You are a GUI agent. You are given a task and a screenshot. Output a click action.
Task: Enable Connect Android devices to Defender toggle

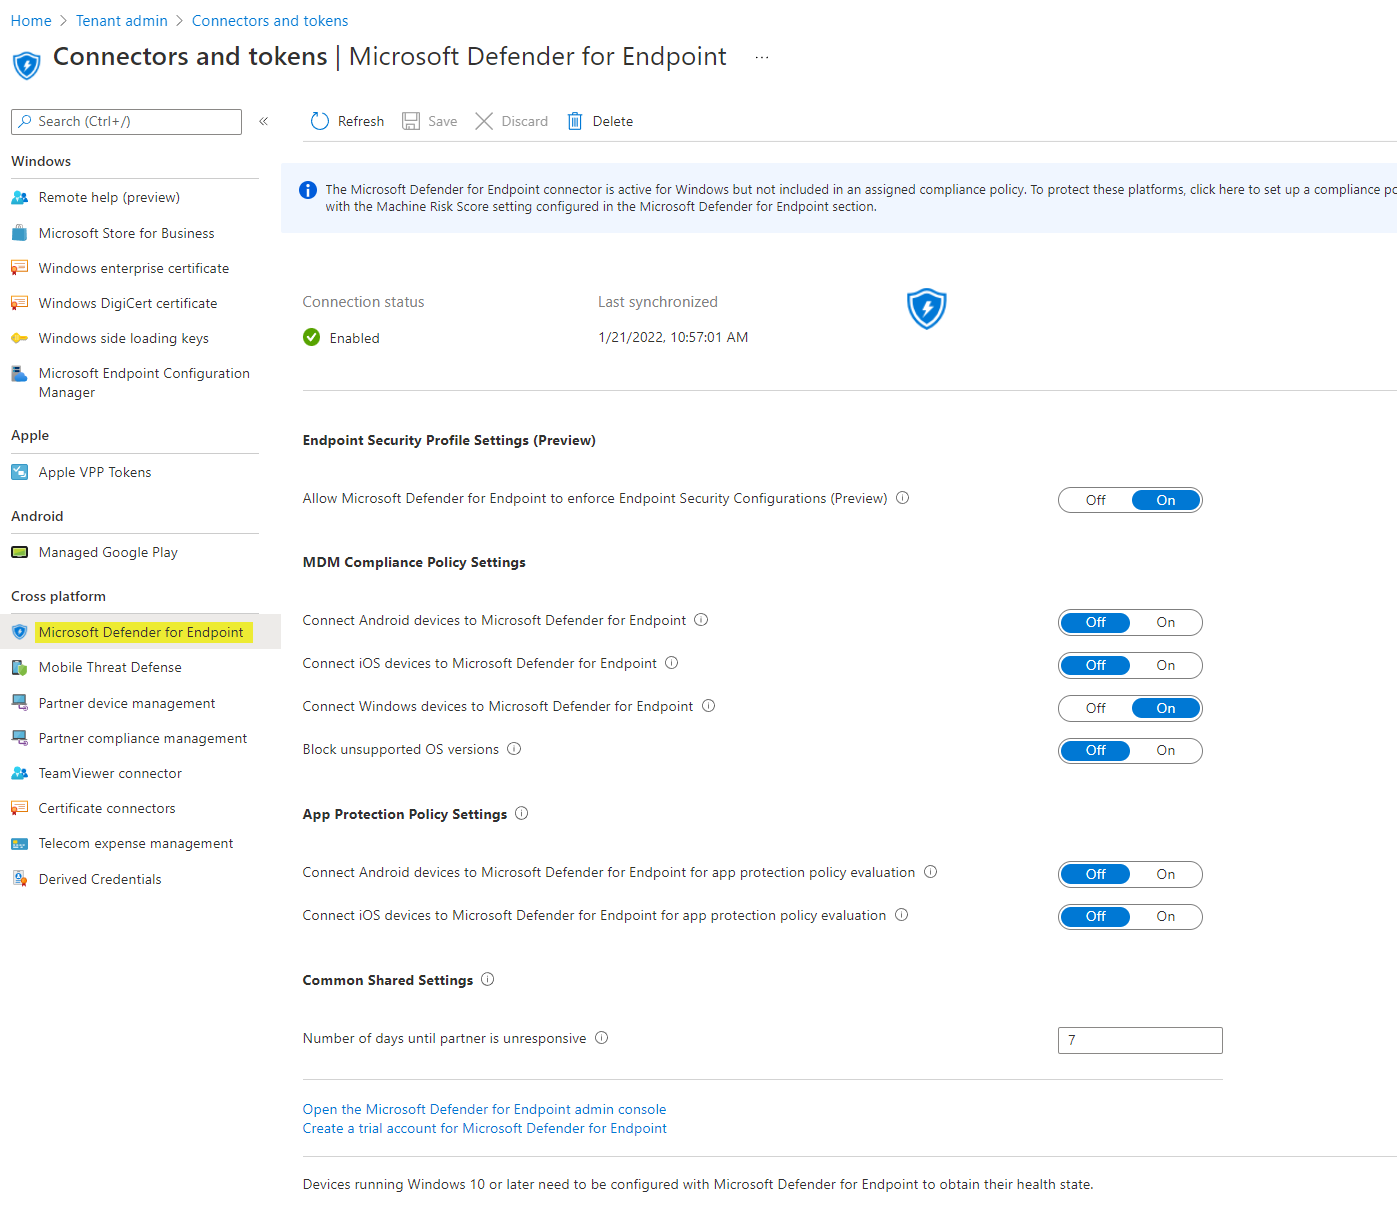[1165, 622]
